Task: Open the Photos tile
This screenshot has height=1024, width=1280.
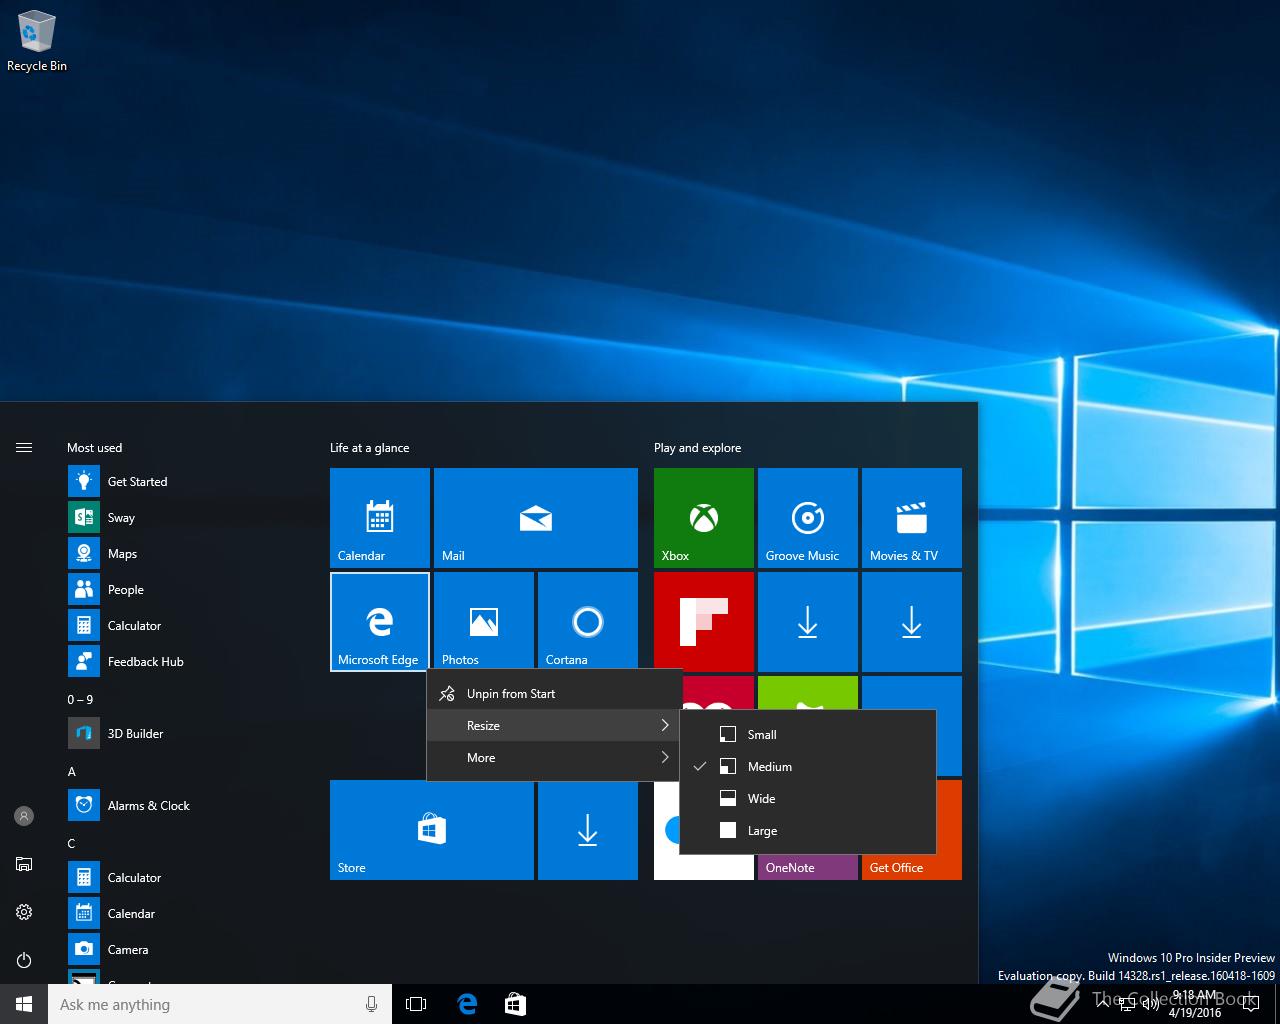Action: click(x=484, y=620)
